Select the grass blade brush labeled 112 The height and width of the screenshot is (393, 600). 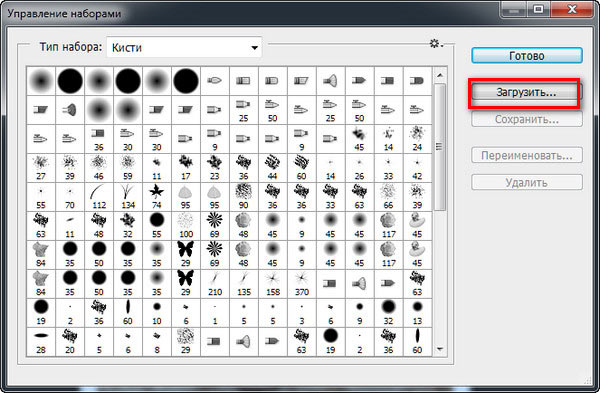pos(99,197)
